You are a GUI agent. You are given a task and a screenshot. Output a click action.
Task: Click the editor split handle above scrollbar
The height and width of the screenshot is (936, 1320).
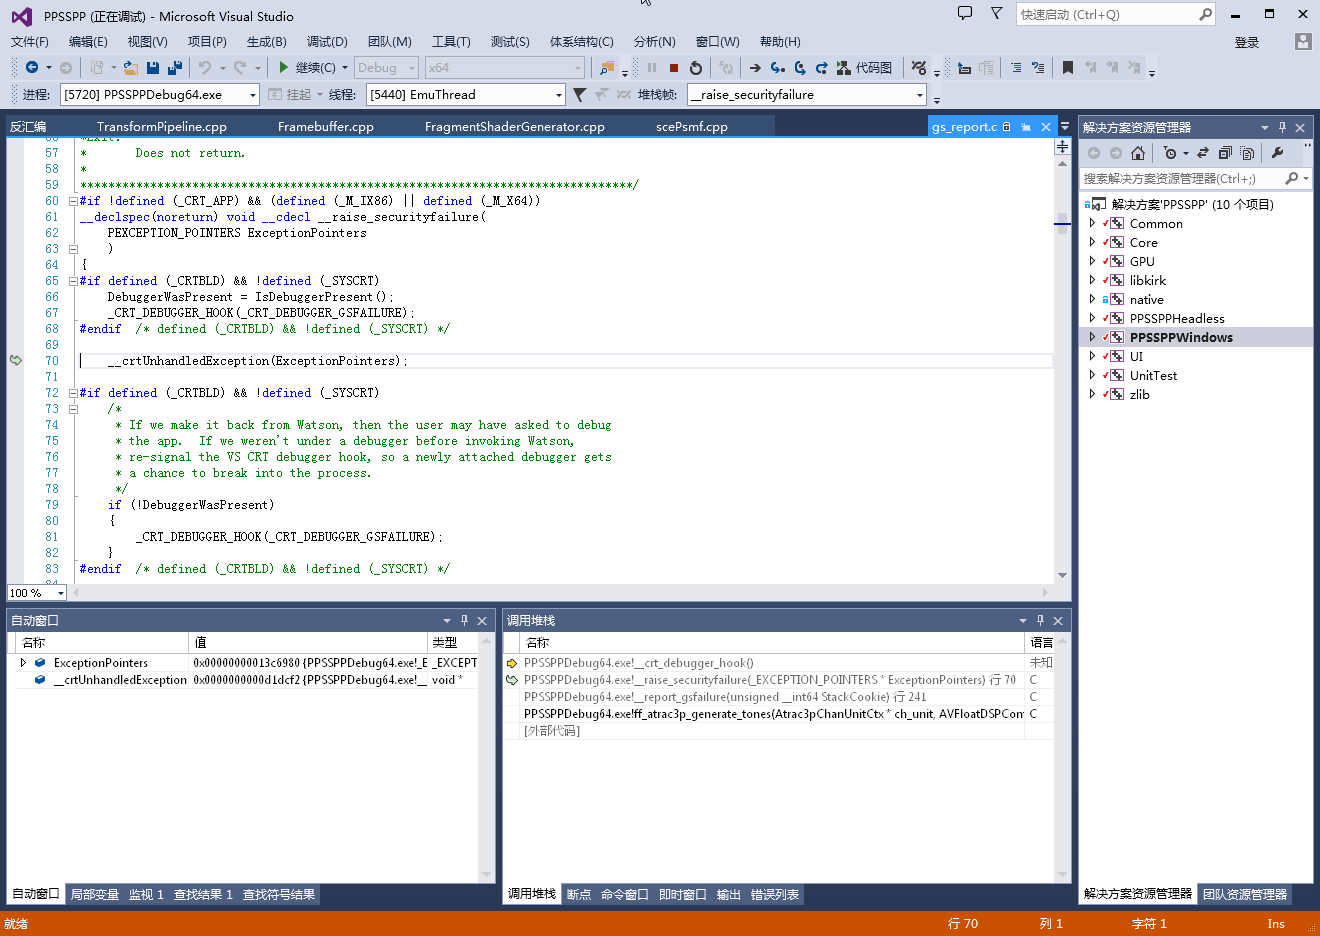pos(1062,147)
